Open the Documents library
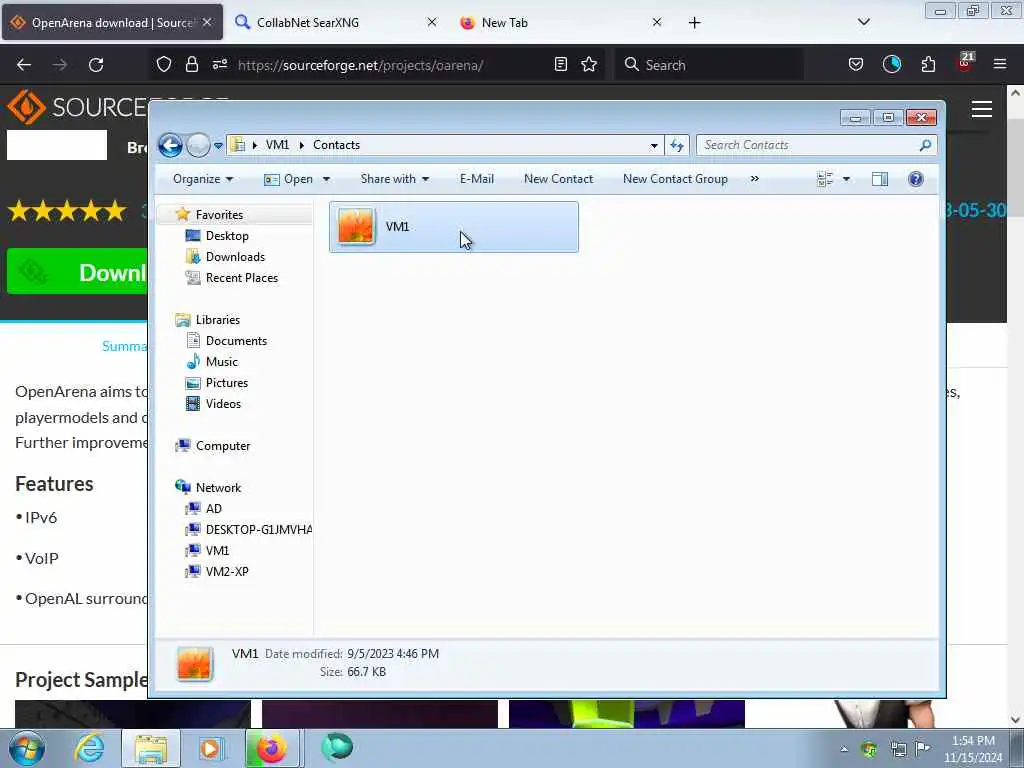This screenshot has width=1024, height=768. pos(236,341)
